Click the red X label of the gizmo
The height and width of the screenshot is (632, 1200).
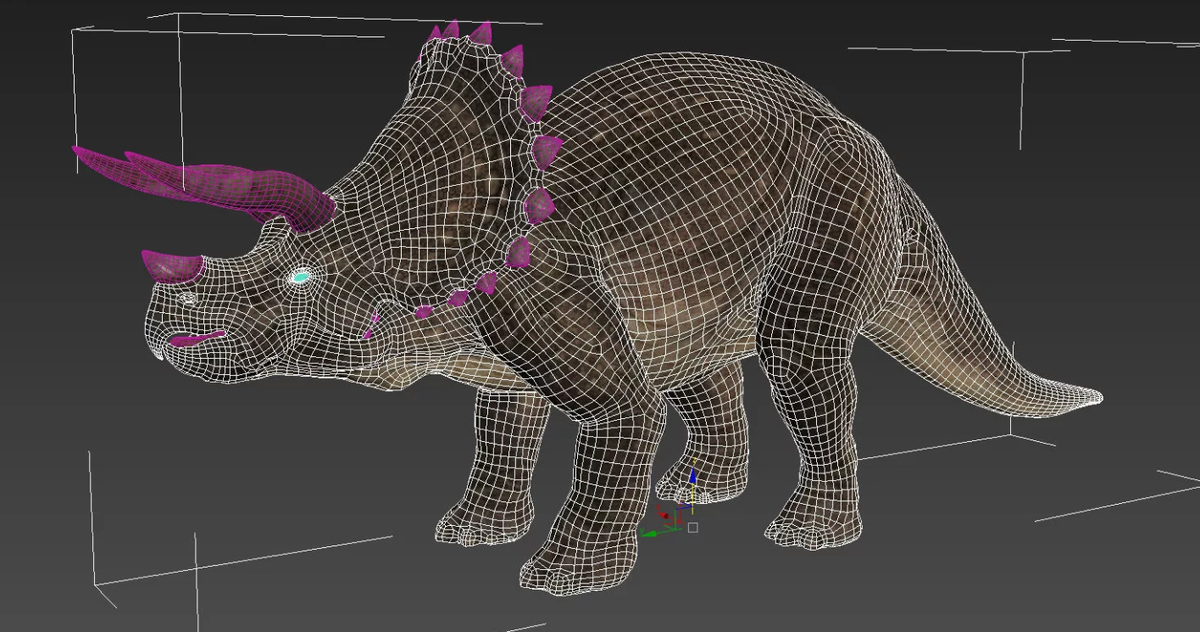[659, 507]
